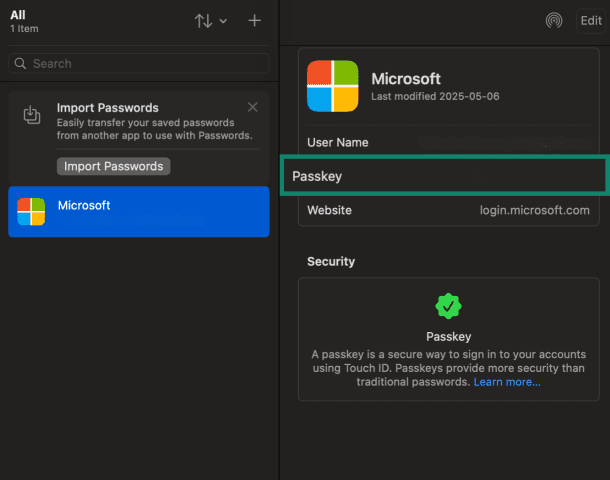Add a new password item
Viewport: 610px width, 480px height.
254,21
